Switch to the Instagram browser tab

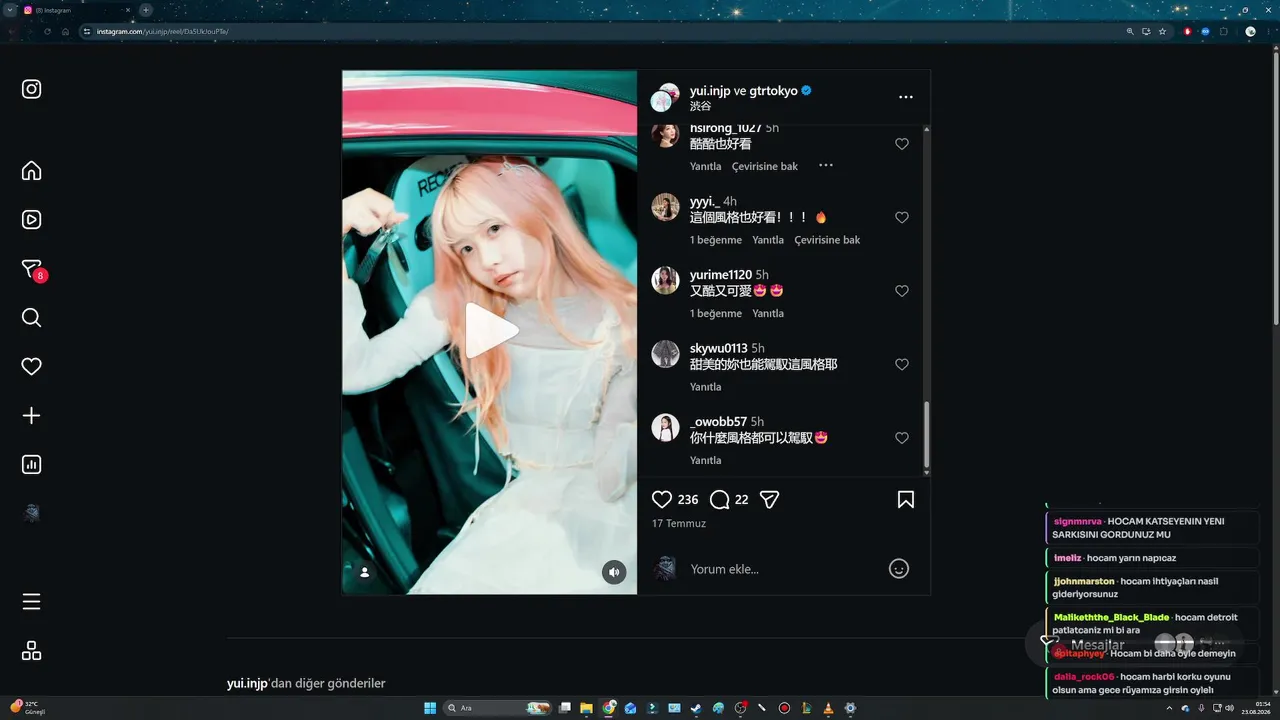[x=78, y=10]
